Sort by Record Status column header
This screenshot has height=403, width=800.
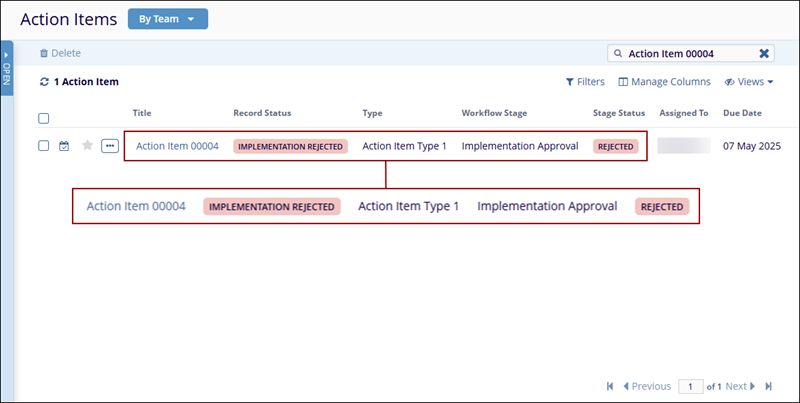point(262,113)
